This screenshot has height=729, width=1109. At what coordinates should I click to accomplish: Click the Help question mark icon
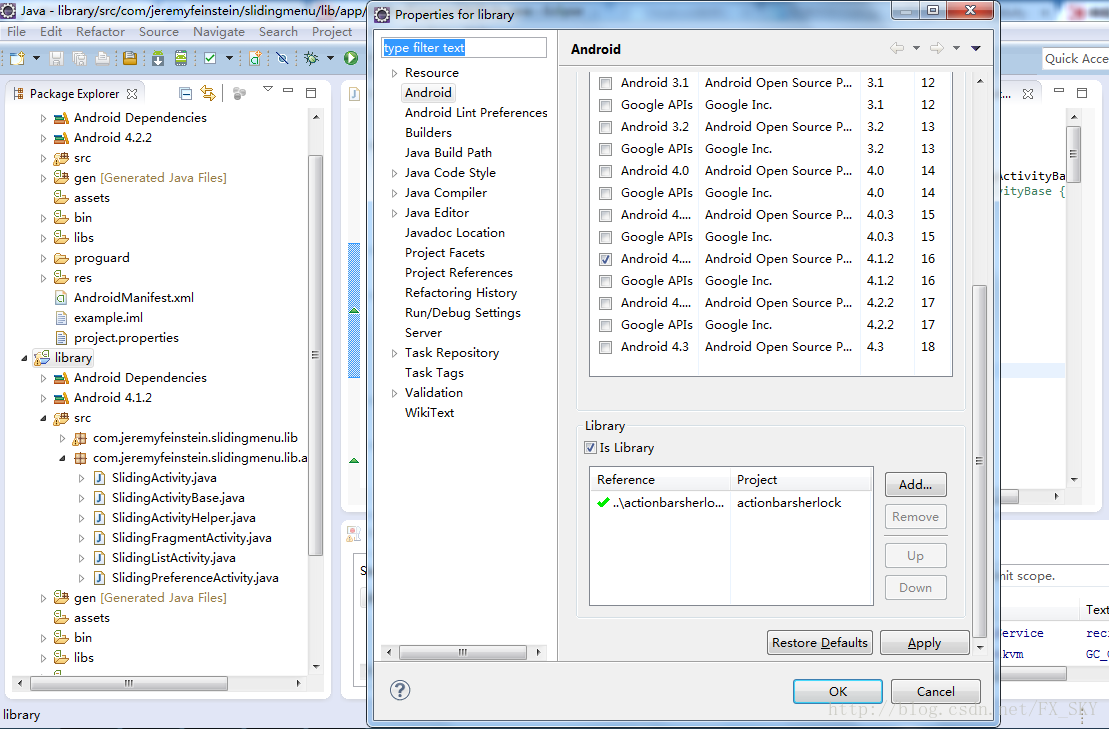click(400, 690)
